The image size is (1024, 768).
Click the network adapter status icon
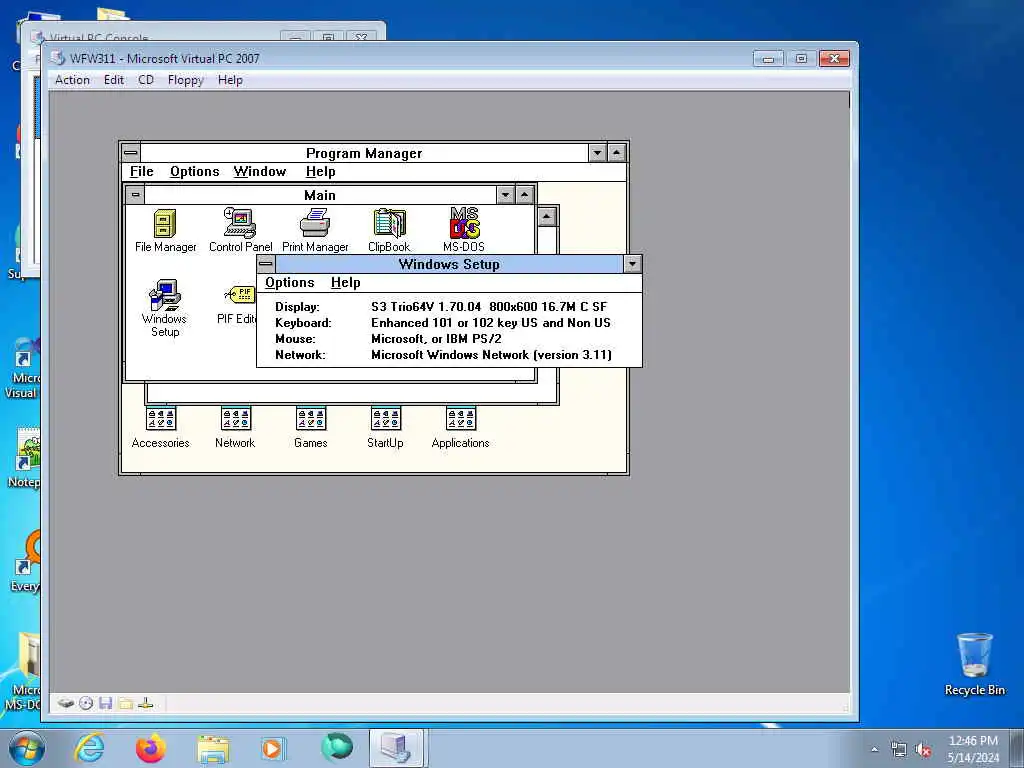pyautogui.click(x=146, y=703)
